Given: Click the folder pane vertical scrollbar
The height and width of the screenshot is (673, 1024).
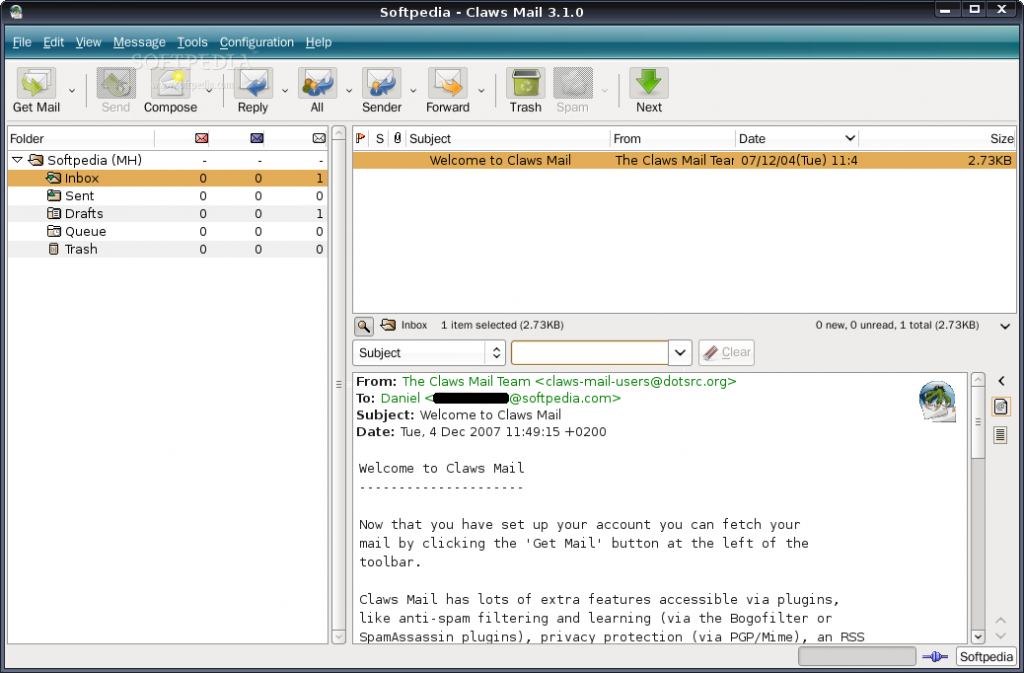Looking at the screenshot, I should pos(338,385).
